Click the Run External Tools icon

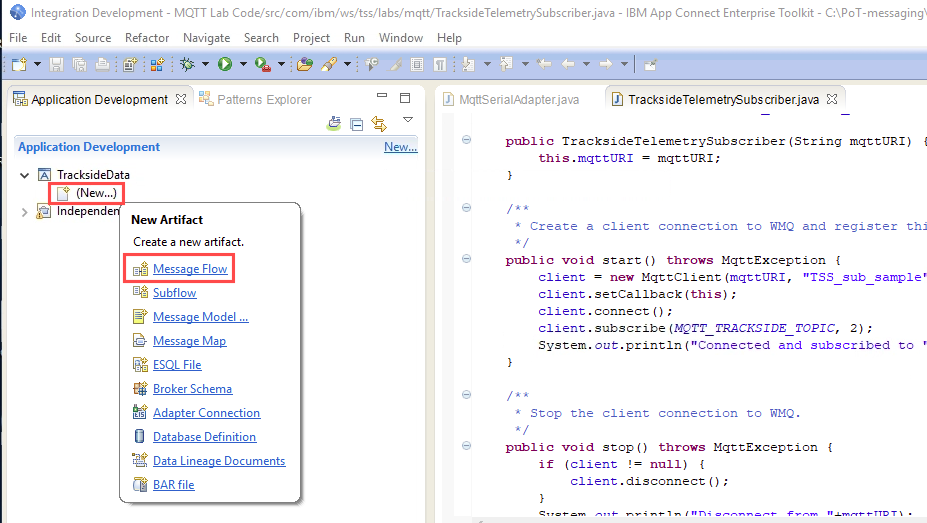click(x=262, y=64)
